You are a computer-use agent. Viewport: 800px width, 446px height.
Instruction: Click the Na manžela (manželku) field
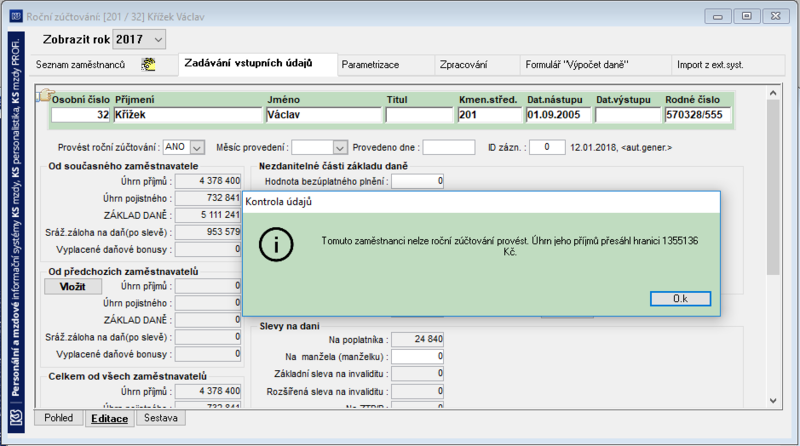pyautogui.click(x=417, y=357)
